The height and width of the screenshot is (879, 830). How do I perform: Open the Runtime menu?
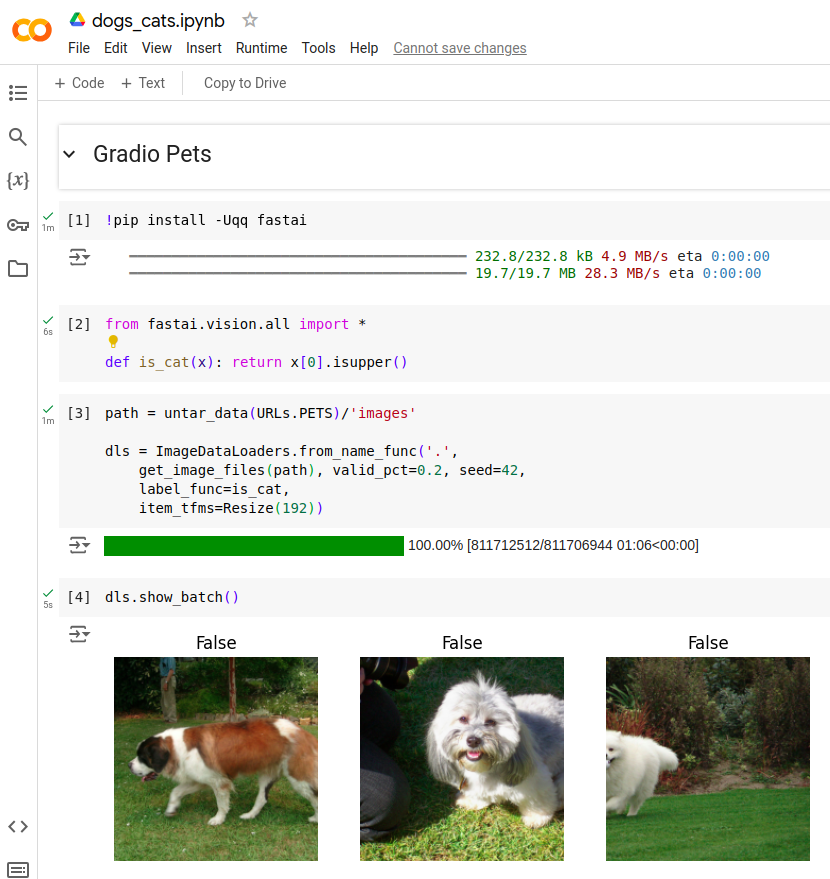(261, 48)
